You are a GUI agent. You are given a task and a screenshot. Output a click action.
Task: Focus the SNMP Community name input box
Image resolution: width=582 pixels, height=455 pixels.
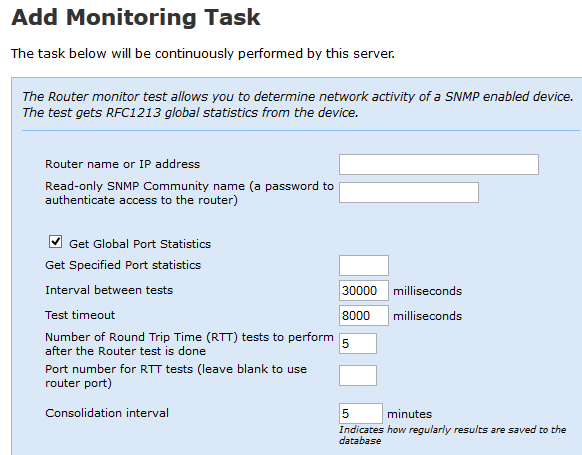pos(409,192)
